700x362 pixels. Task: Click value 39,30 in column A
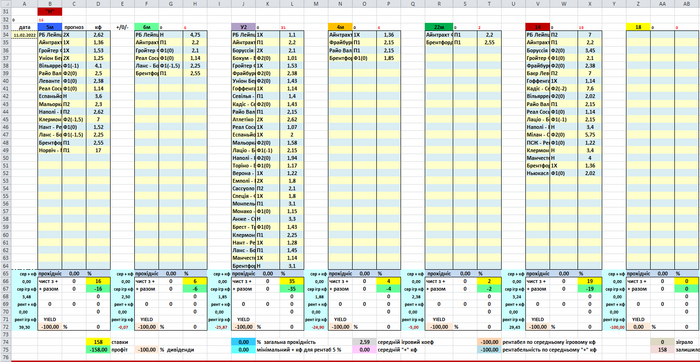(x=24, y=327)
